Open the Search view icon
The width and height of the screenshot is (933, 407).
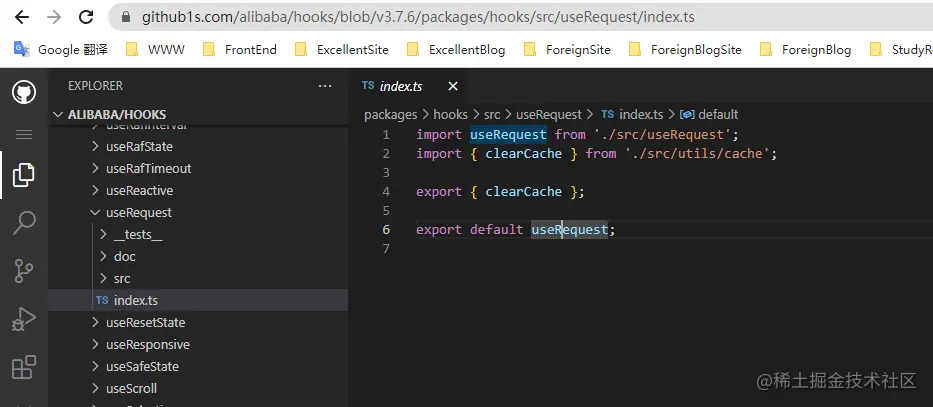point(24,223)
